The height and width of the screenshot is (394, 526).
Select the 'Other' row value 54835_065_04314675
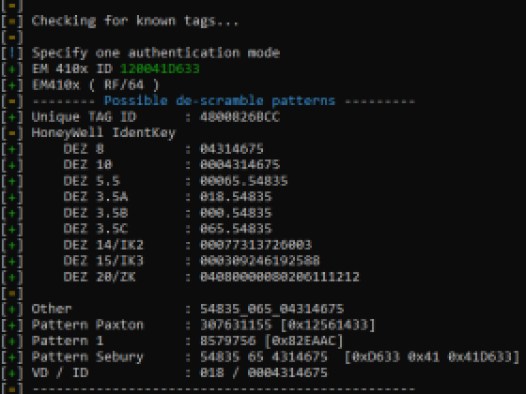(272, 309)
